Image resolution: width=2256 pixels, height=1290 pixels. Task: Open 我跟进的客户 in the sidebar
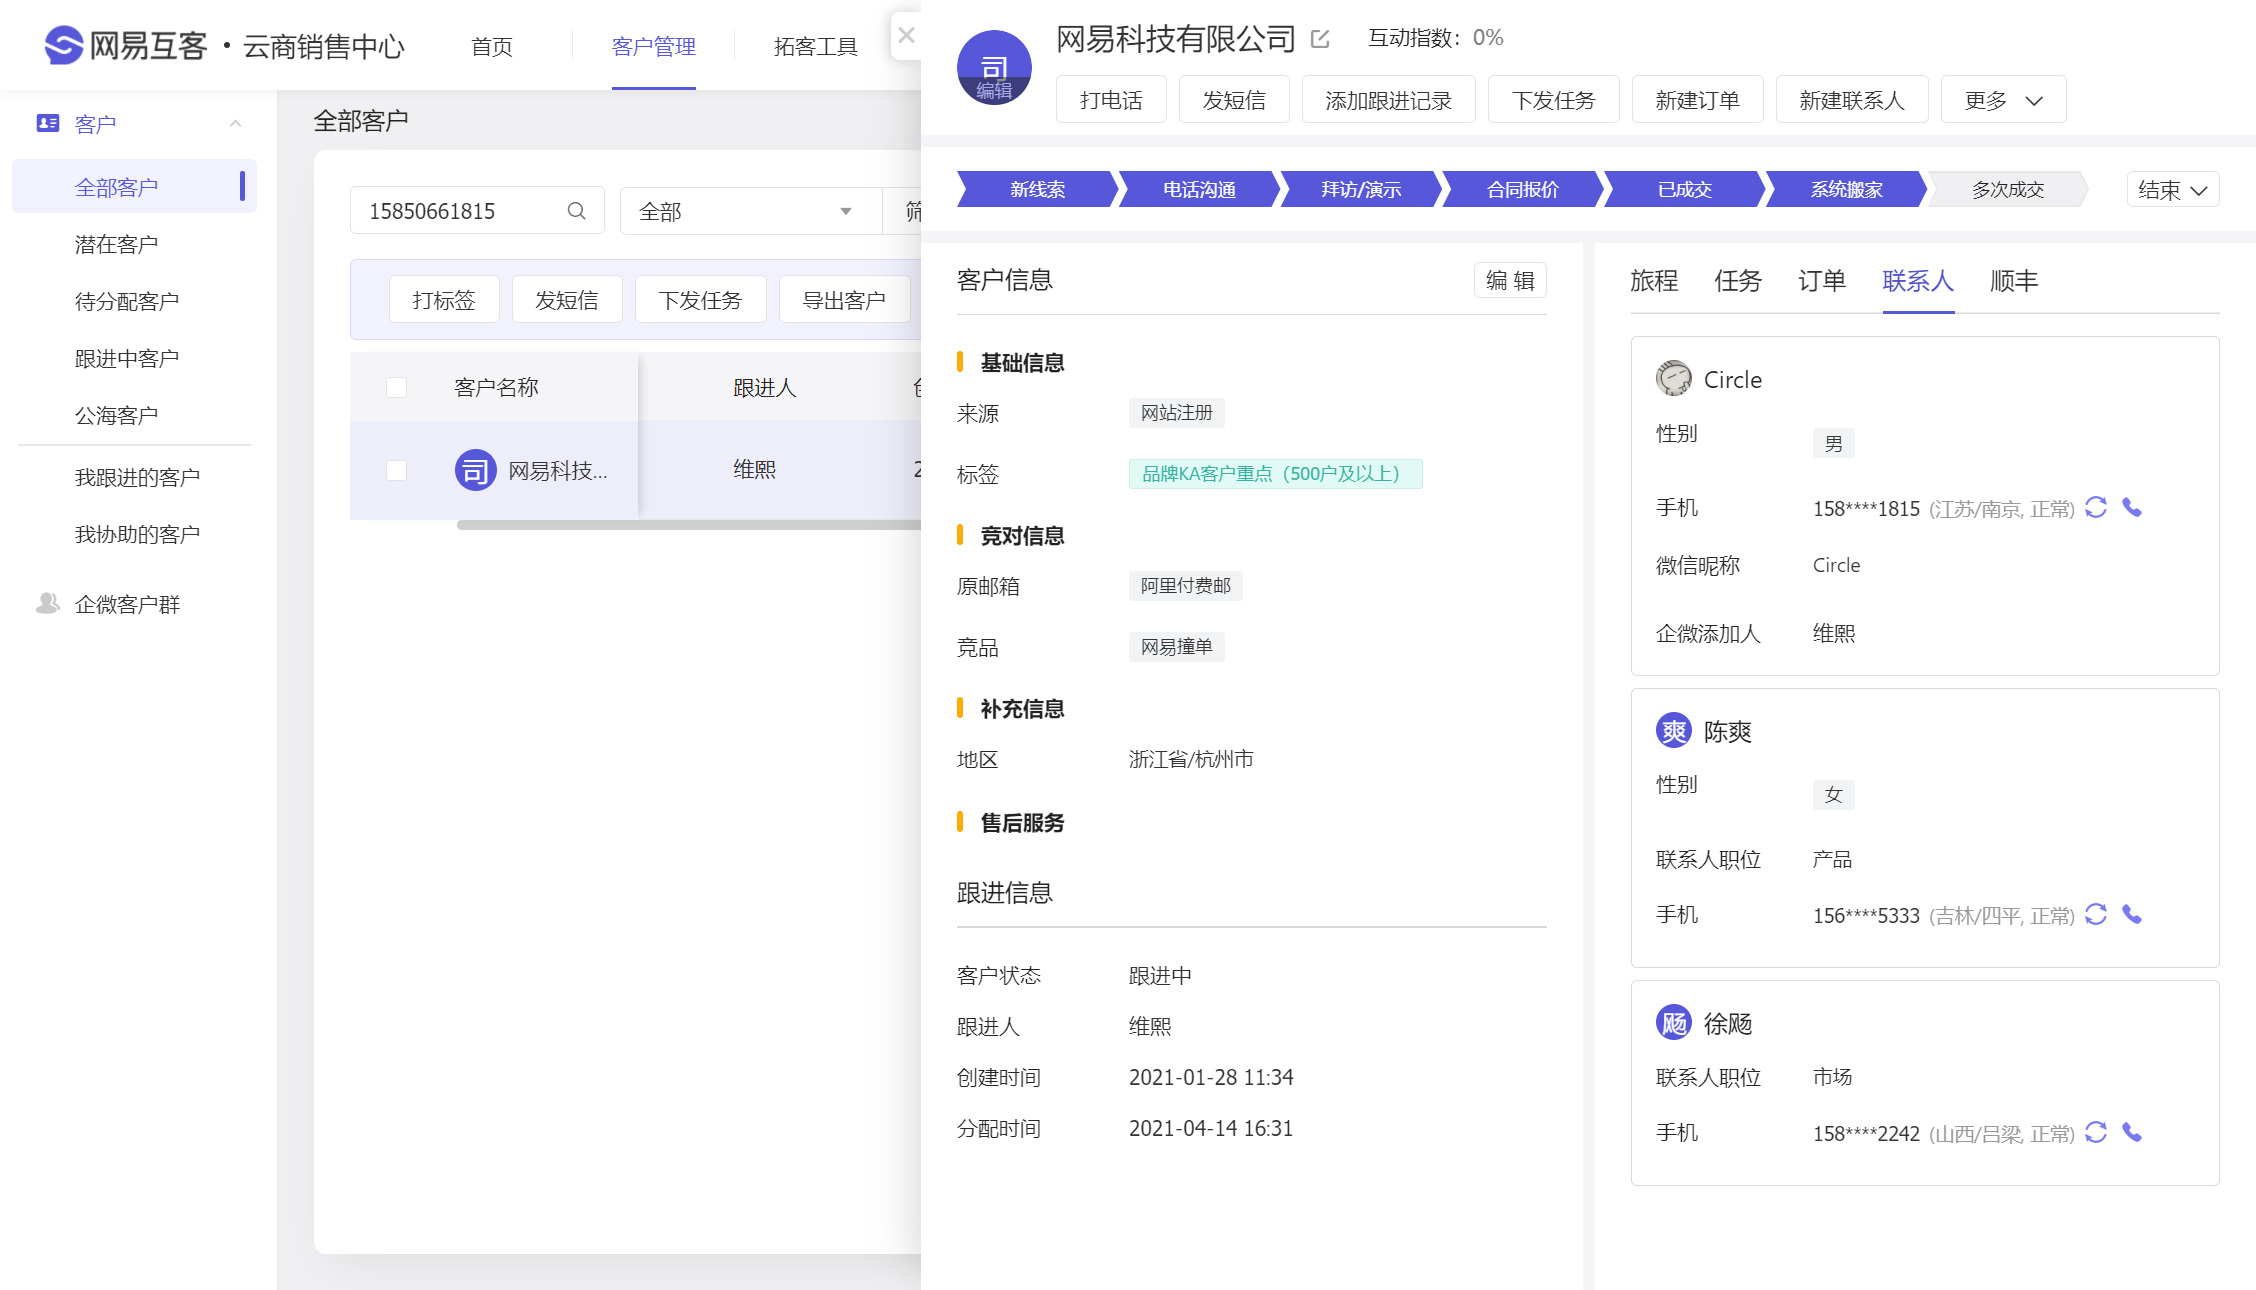(137, 477)
